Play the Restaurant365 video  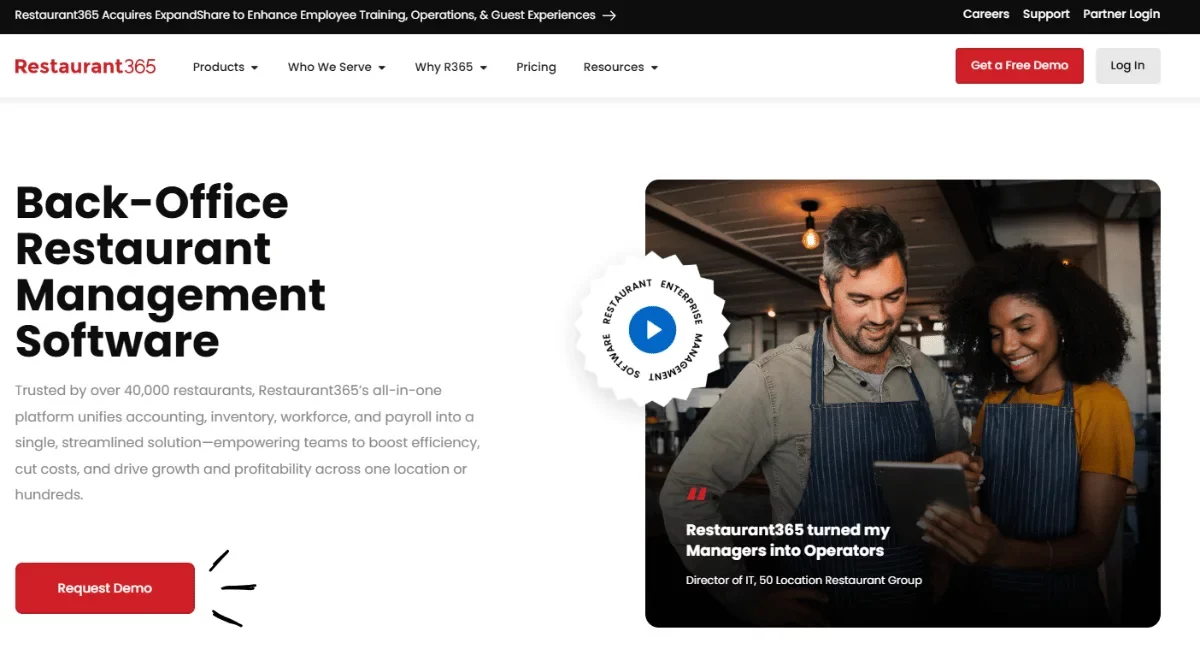(x=651, y=330)
